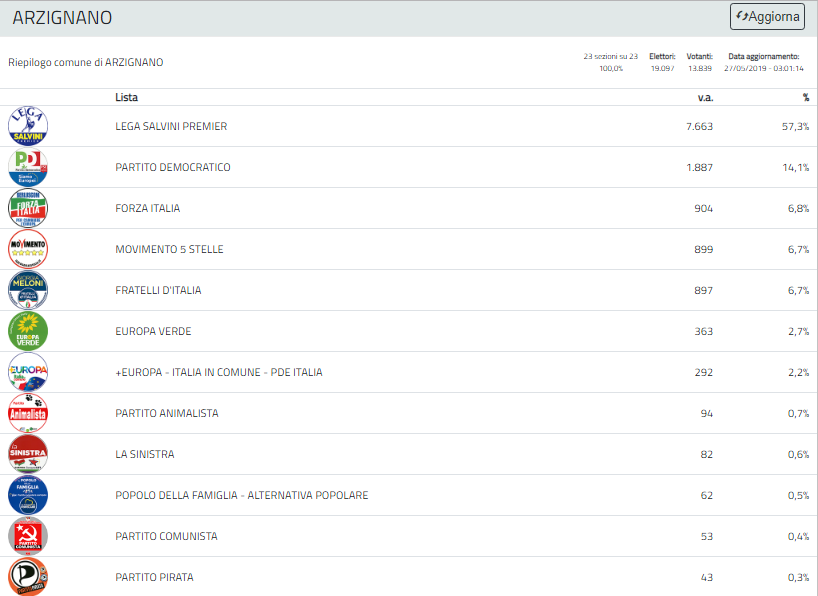Click the 0,6% percentage value
The height and width of the screenshot is (596, 818).
(799, 454)
